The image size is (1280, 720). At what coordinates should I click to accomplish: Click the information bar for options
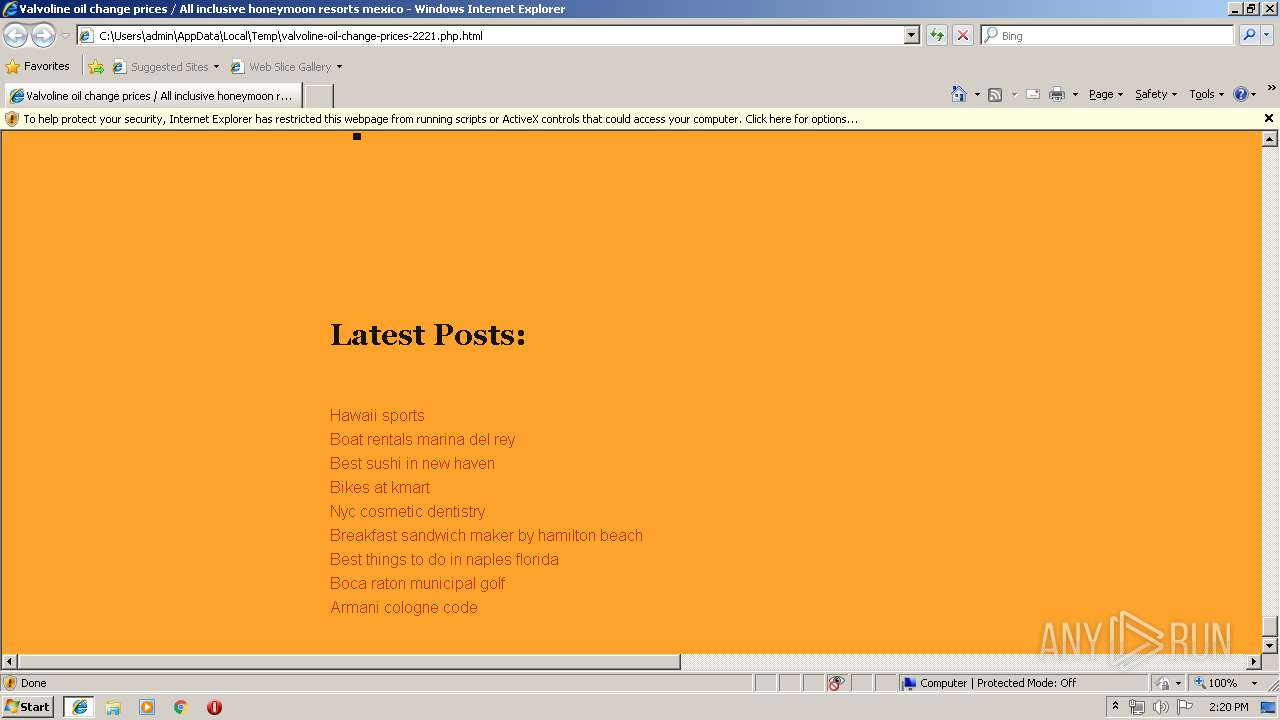[440, 119]
